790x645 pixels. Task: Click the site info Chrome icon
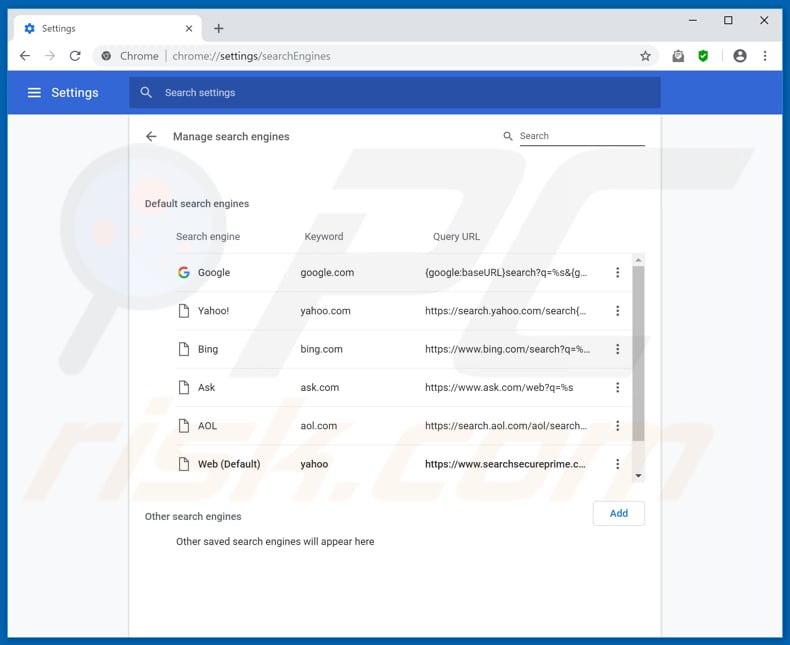[x=106, y=56]
